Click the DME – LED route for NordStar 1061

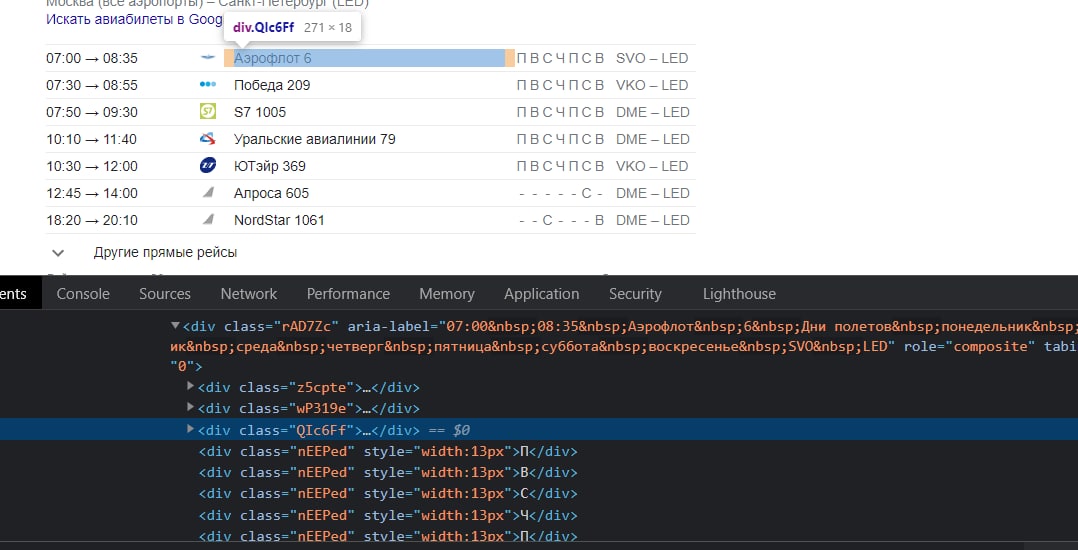[652, 220]
